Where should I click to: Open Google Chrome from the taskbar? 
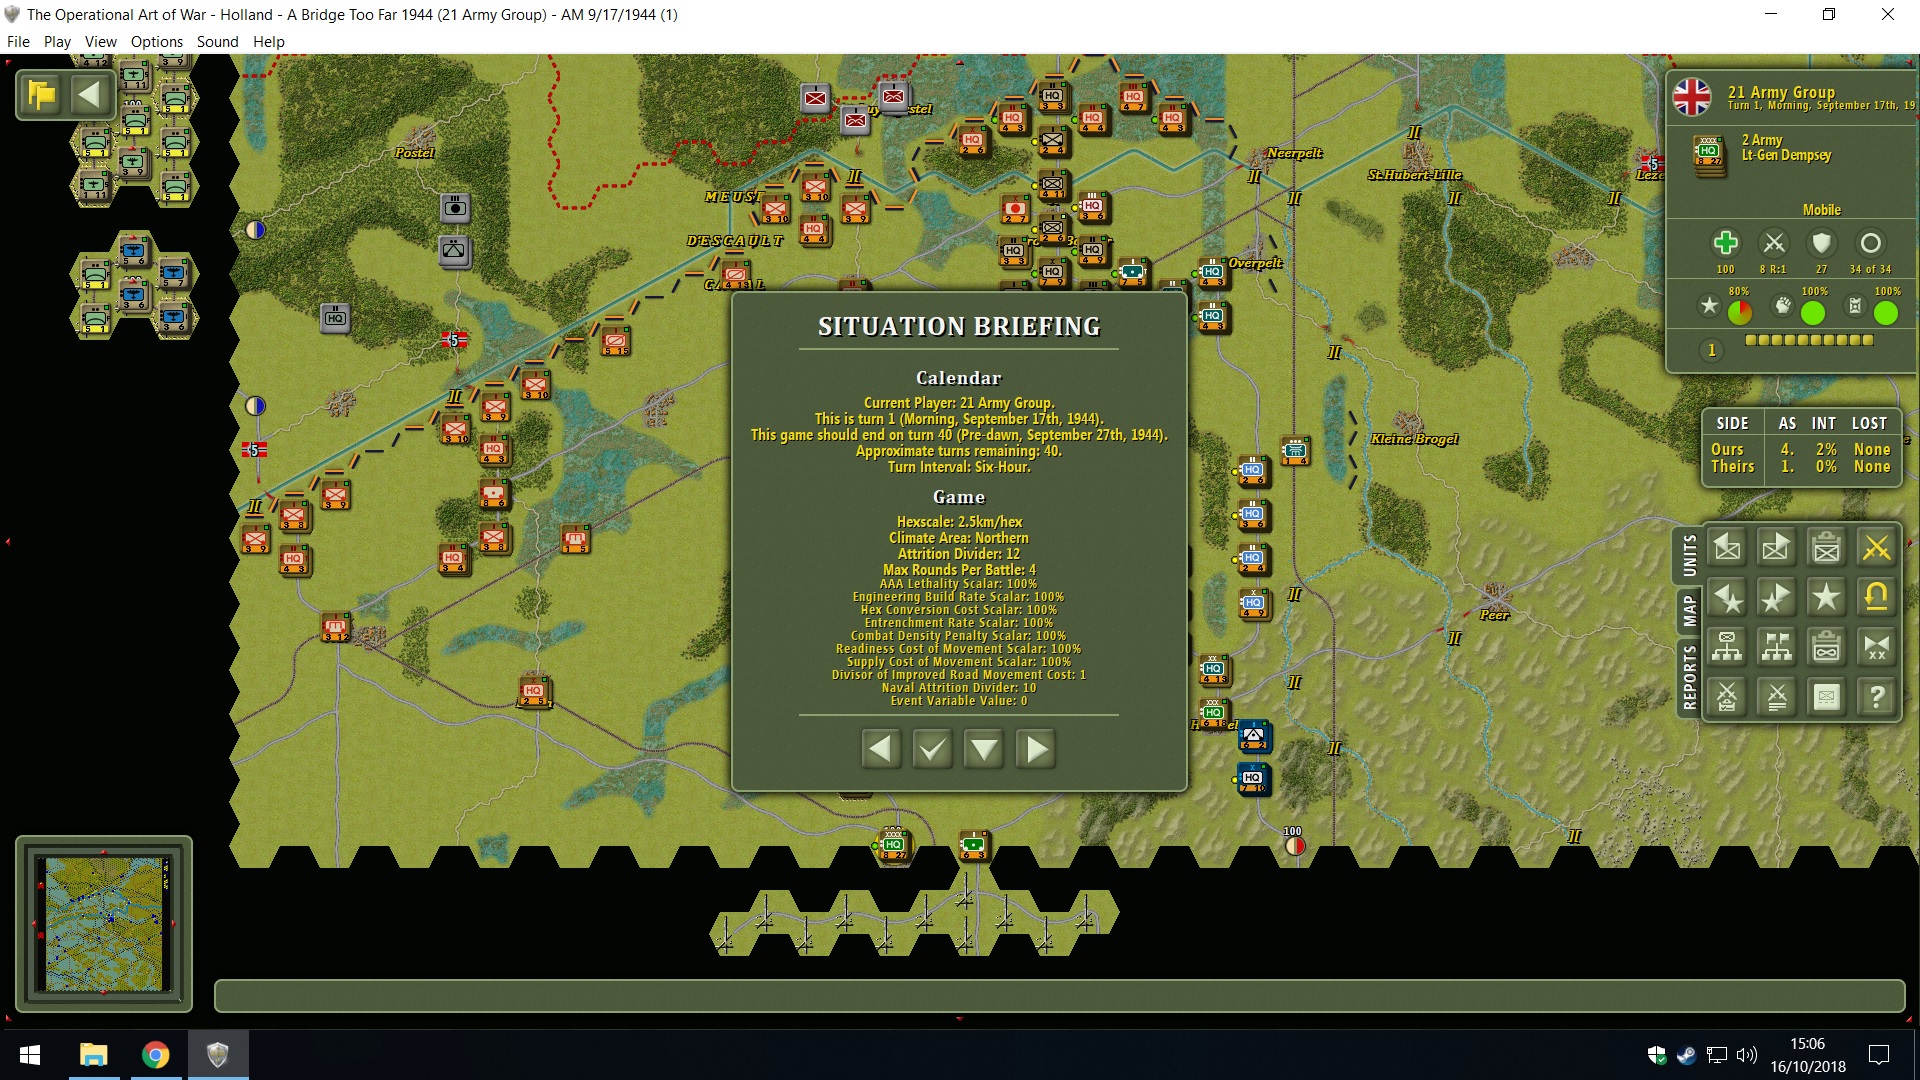[x=155, y=1055]
